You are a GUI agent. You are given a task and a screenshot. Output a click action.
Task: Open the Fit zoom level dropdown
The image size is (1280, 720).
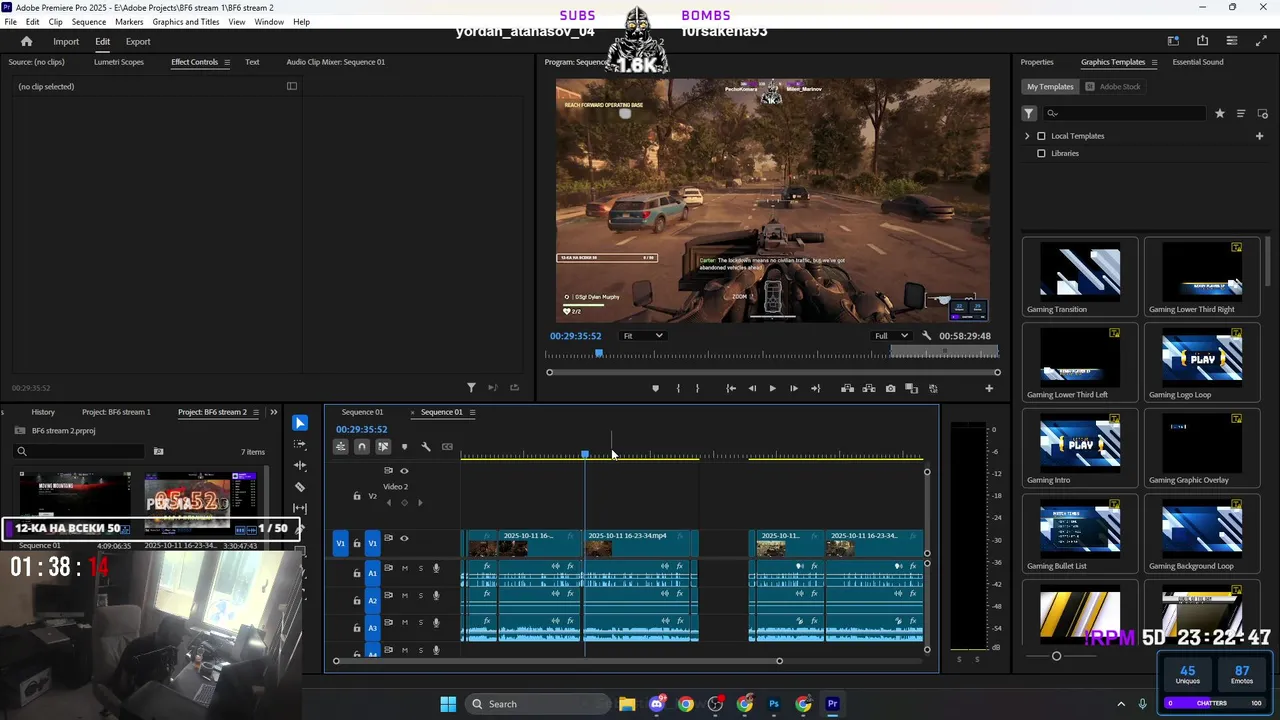(642, 336)
